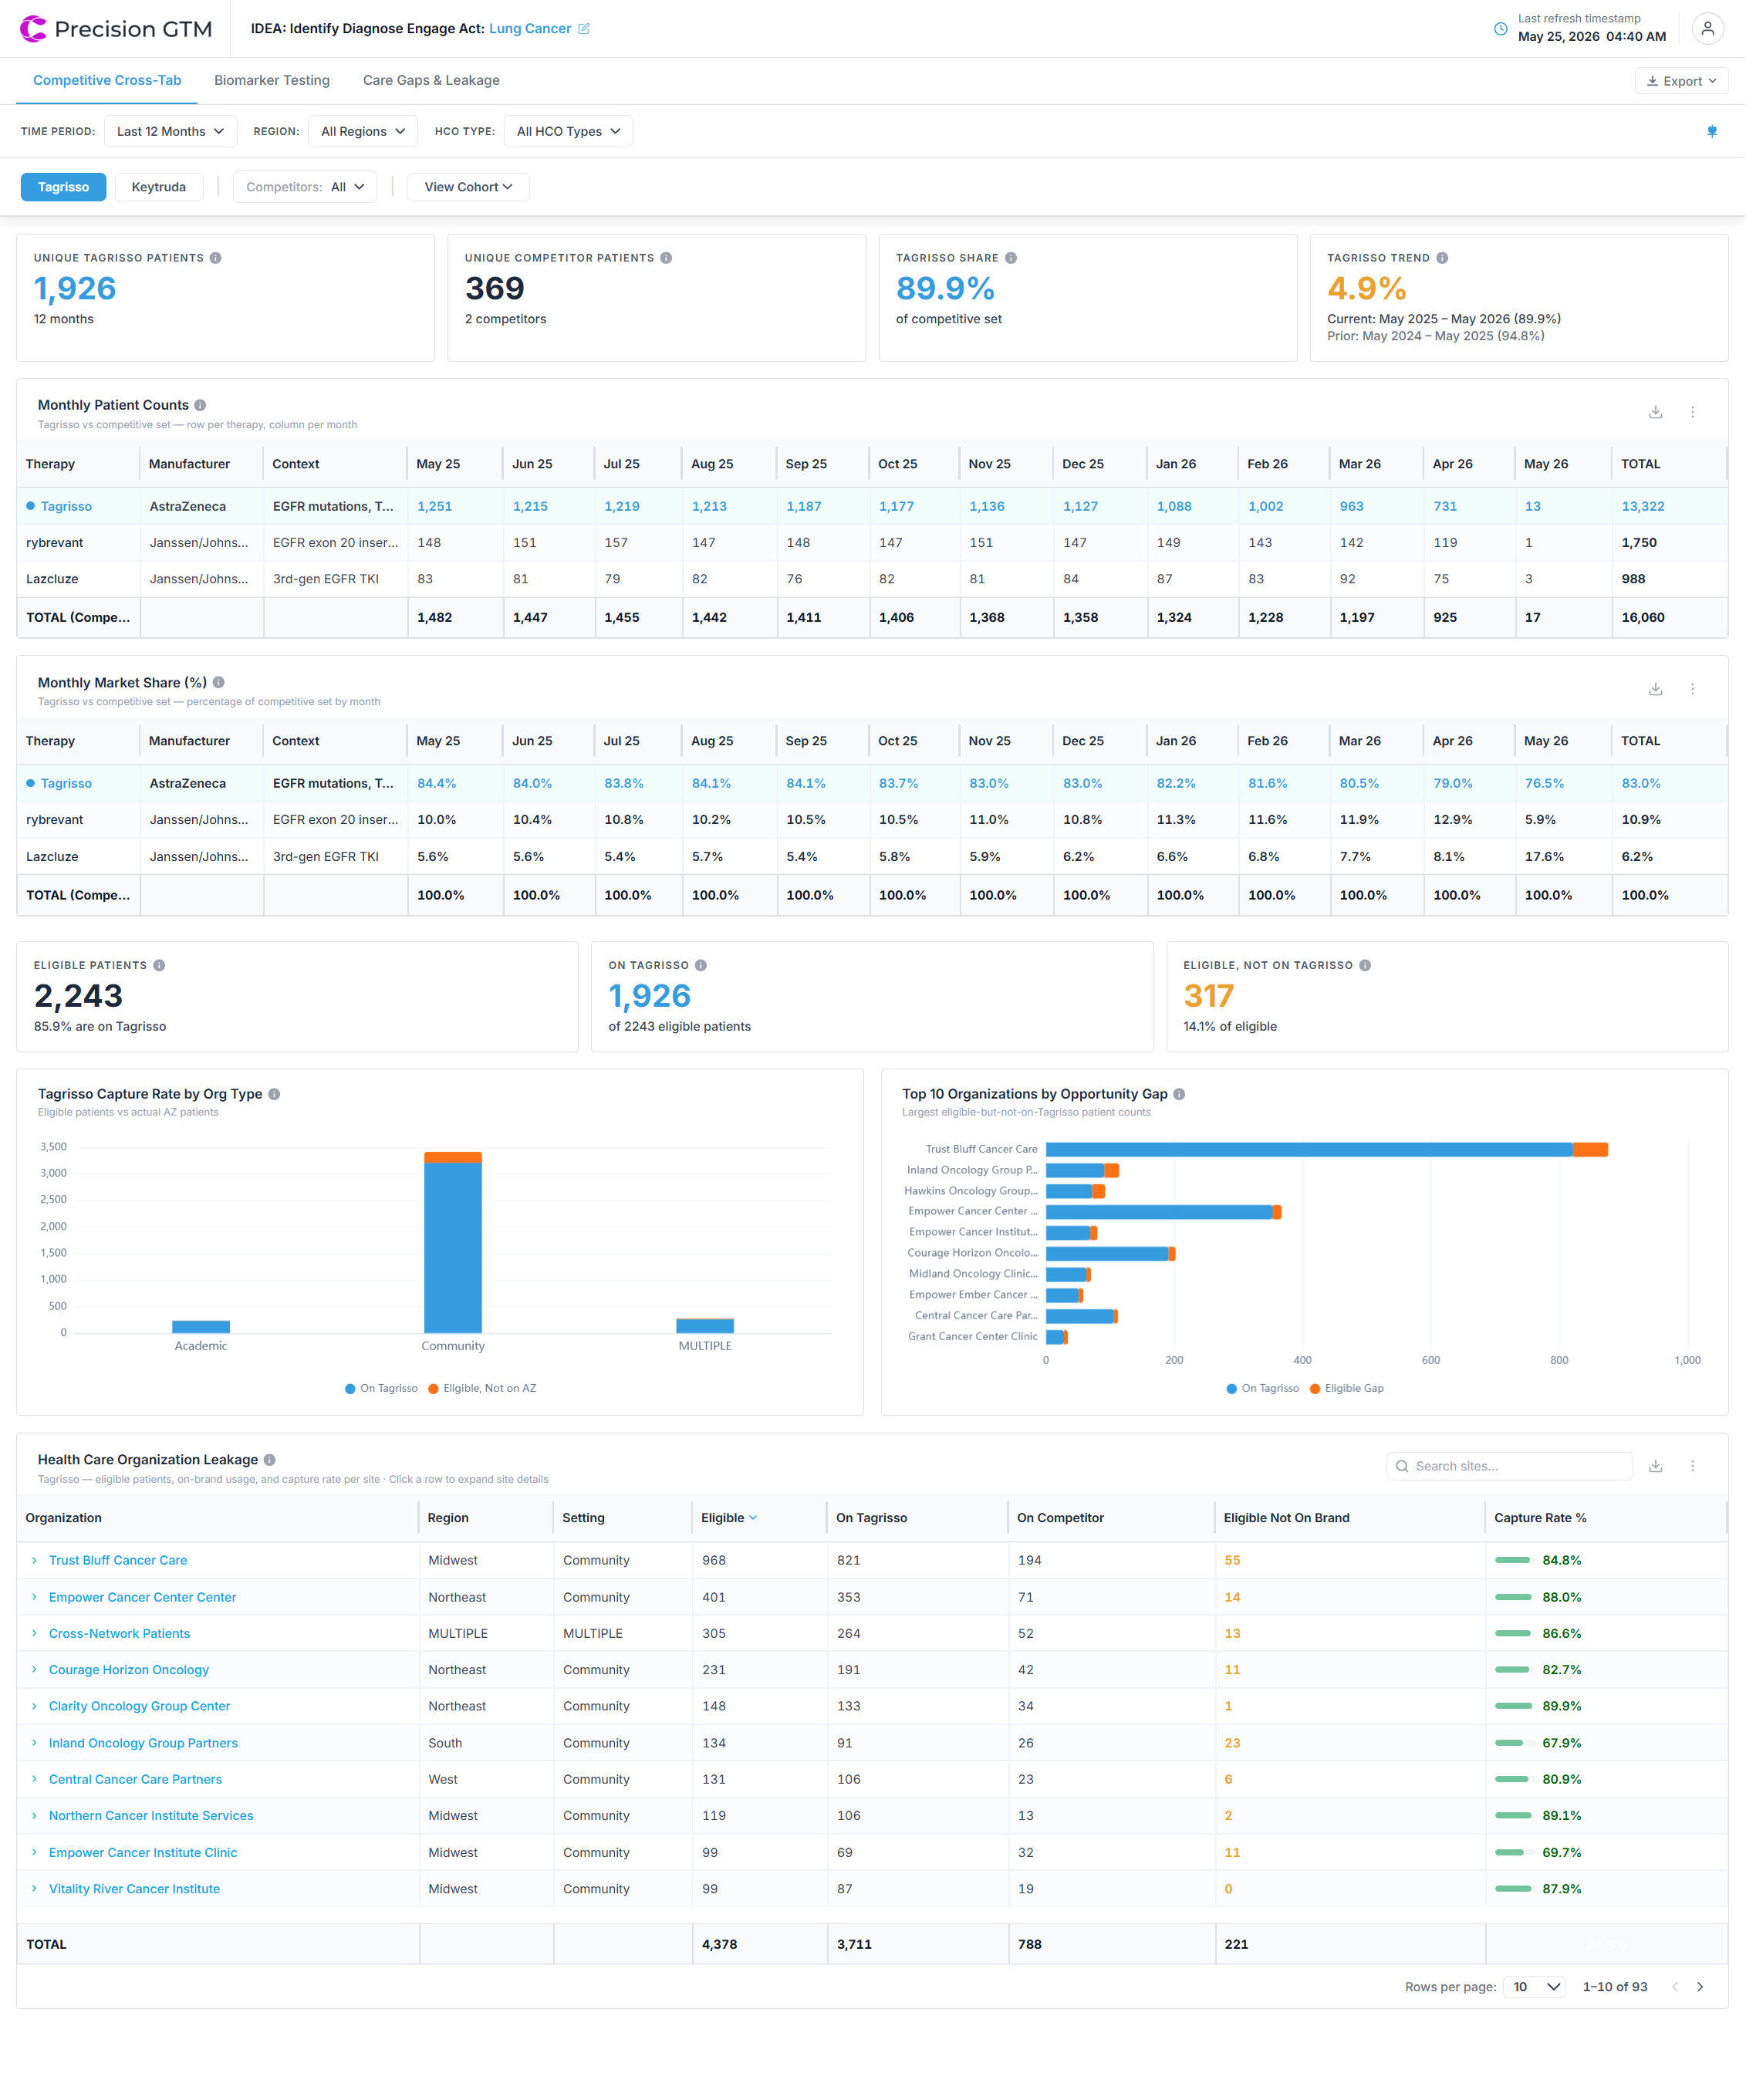
Task: Show info for Tagrisso Trend card
Action: tap(1442, 258)
